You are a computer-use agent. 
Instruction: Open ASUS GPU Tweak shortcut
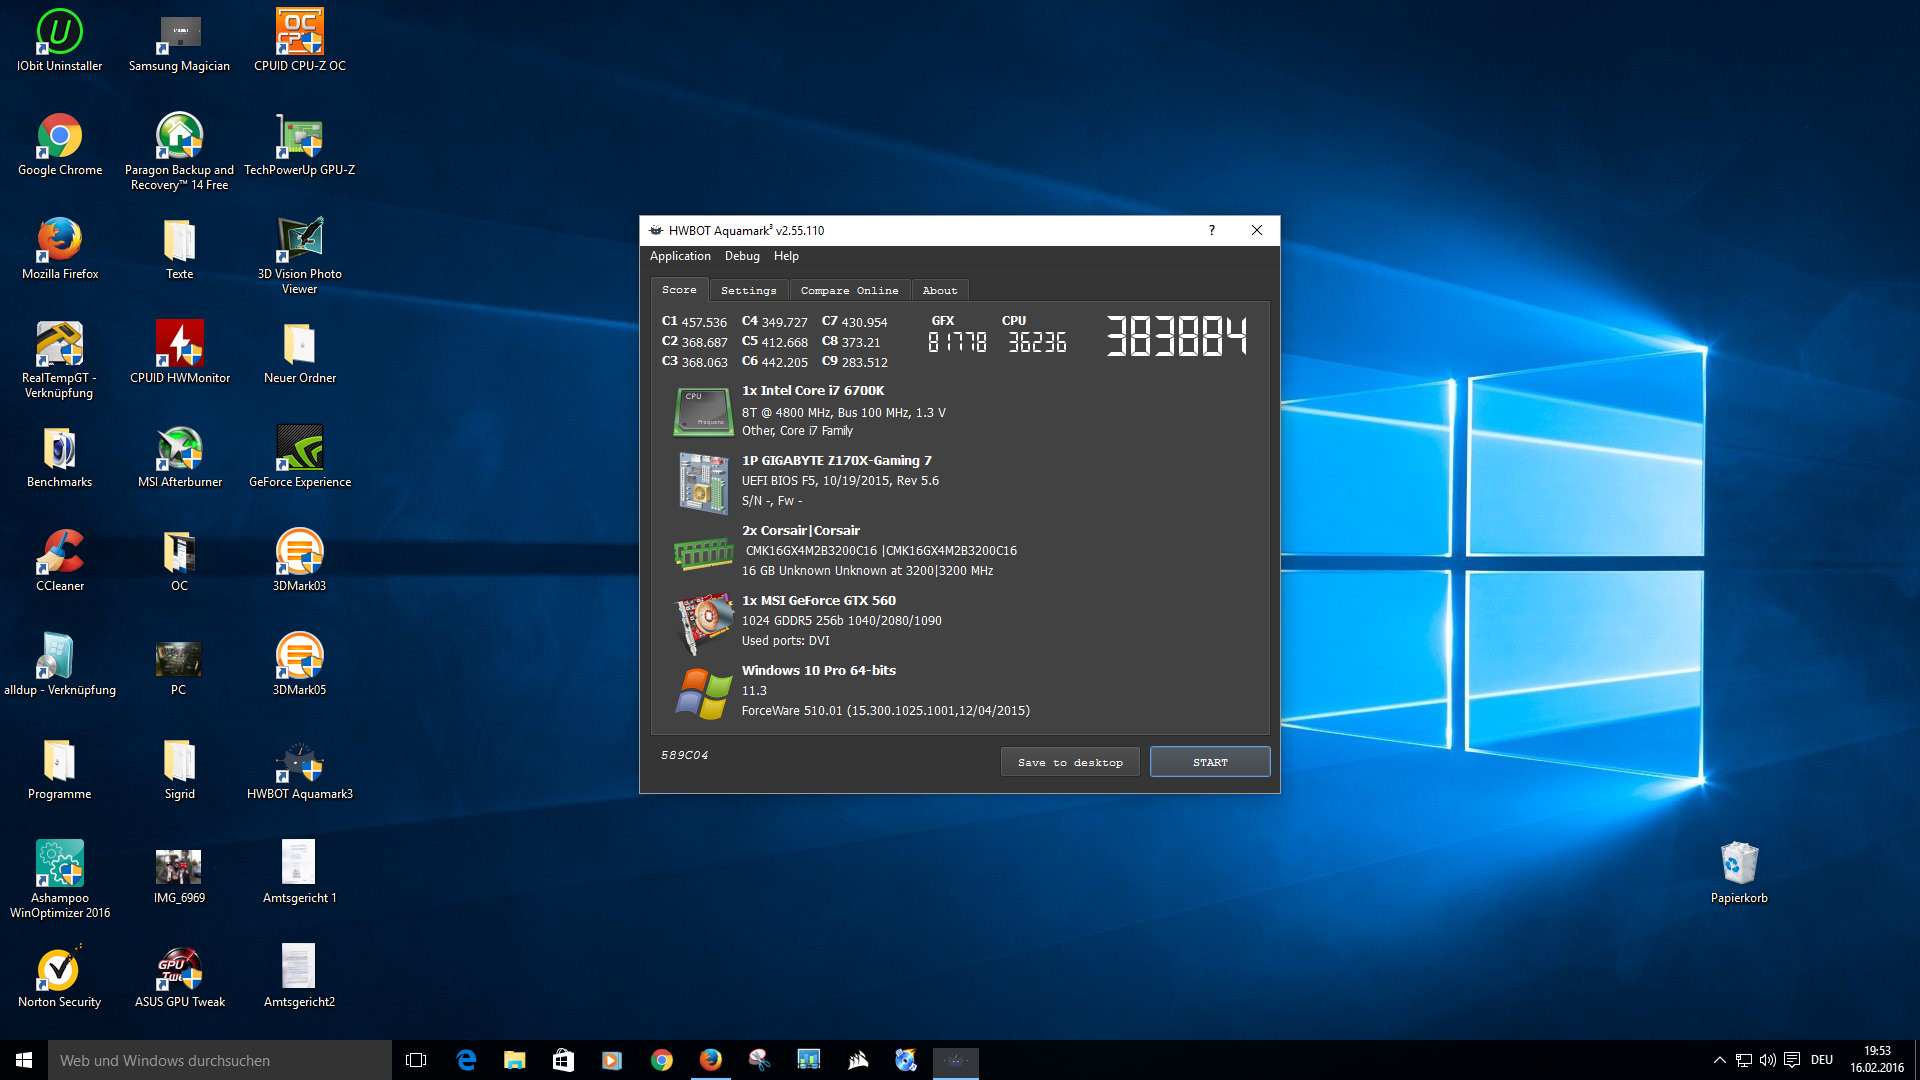coord(180,976)
